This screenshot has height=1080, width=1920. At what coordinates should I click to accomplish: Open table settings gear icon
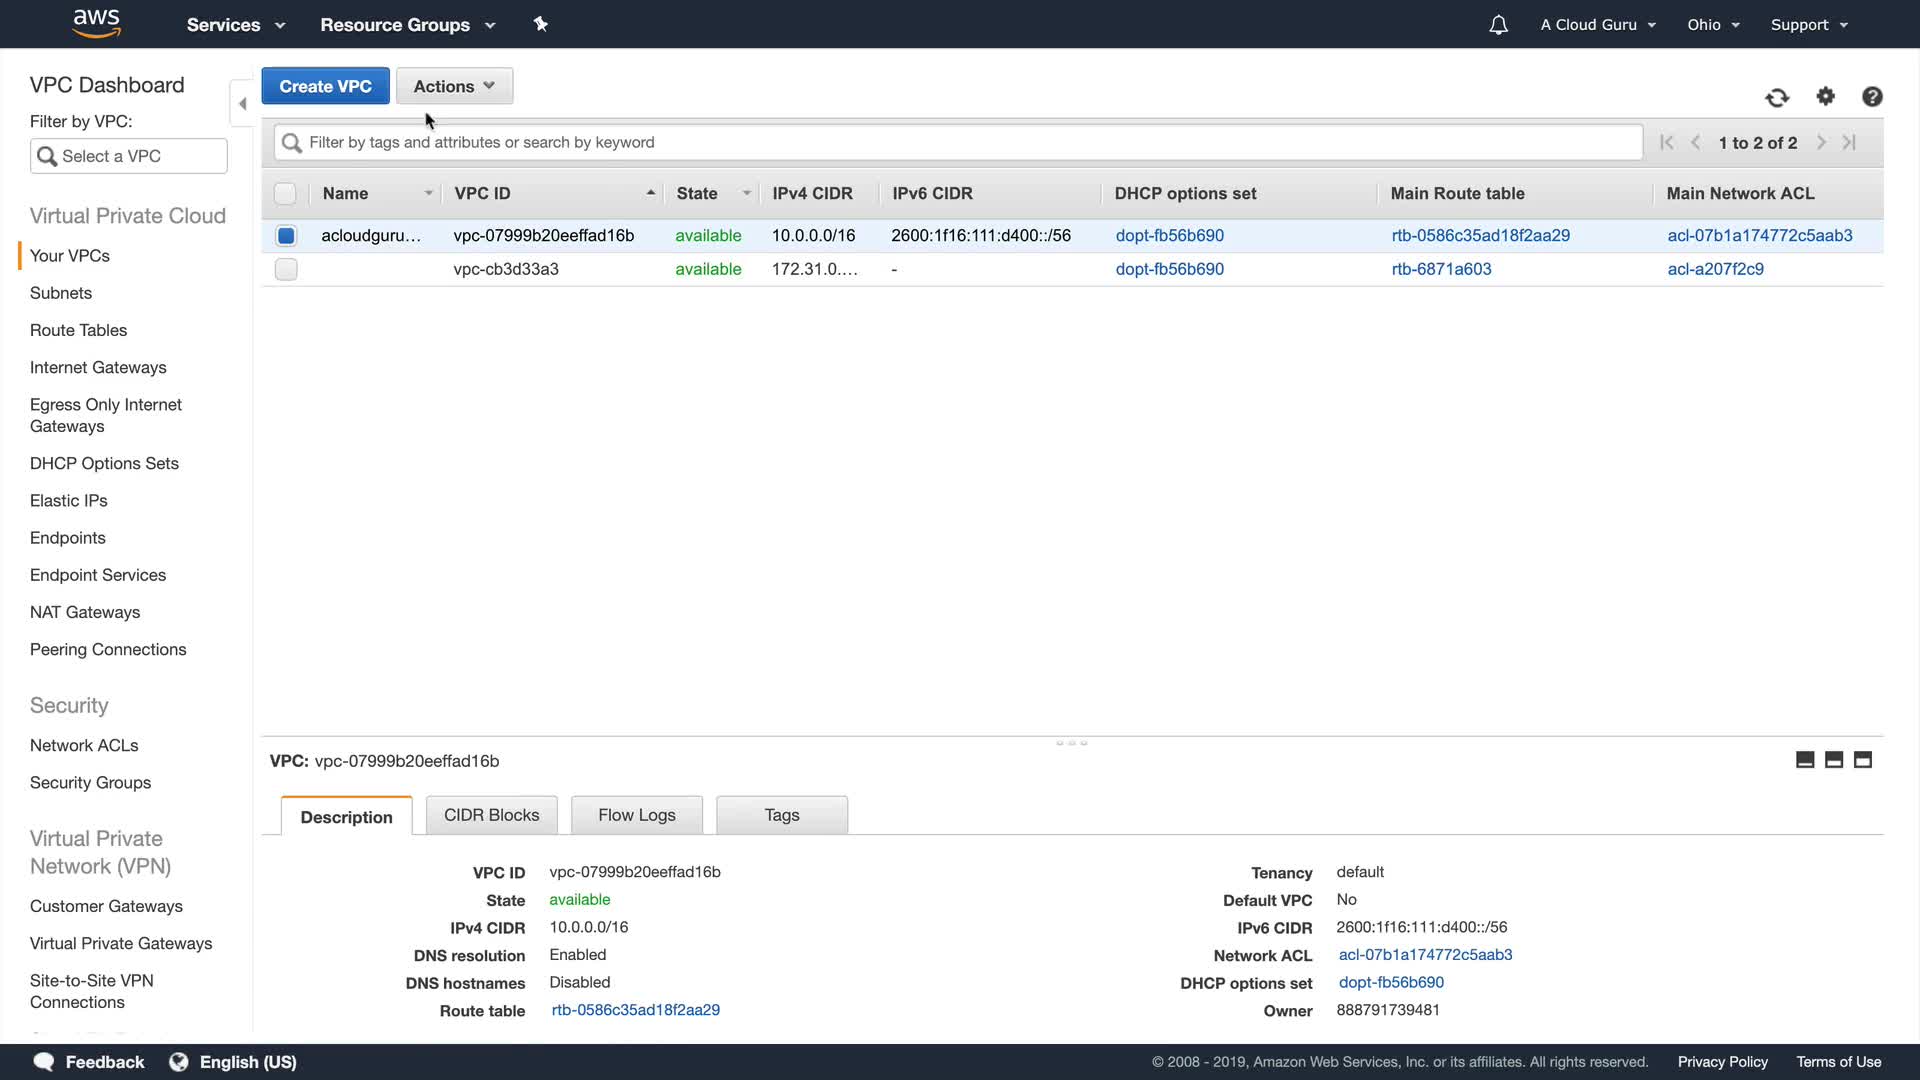tap(1825, 96)
